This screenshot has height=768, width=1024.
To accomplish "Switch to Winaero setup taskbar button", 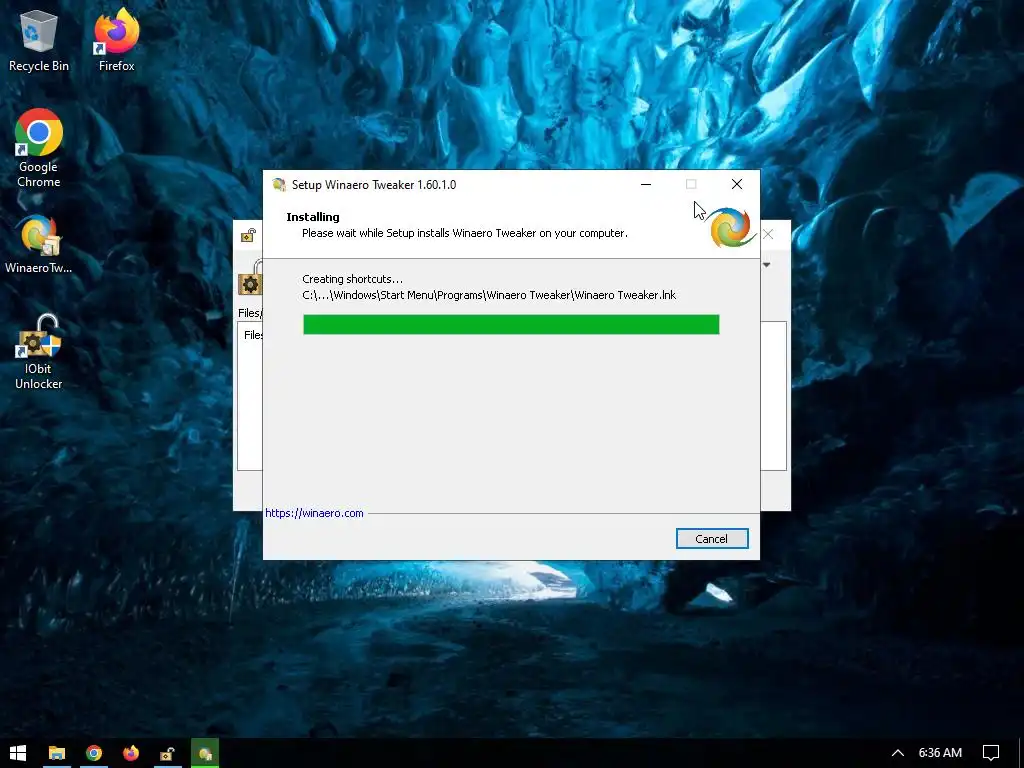I will click(205, 753).
